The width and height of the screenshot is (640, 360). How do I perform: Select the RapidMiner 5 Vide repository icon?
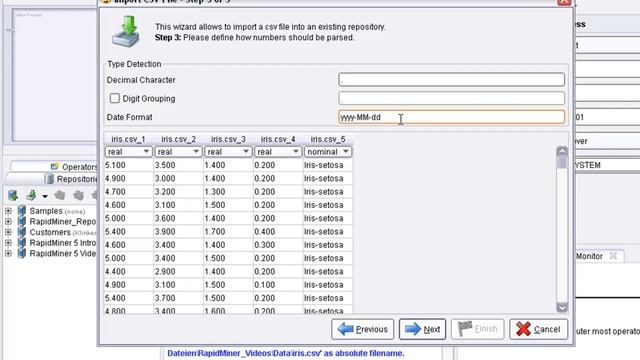pos(22,253)
